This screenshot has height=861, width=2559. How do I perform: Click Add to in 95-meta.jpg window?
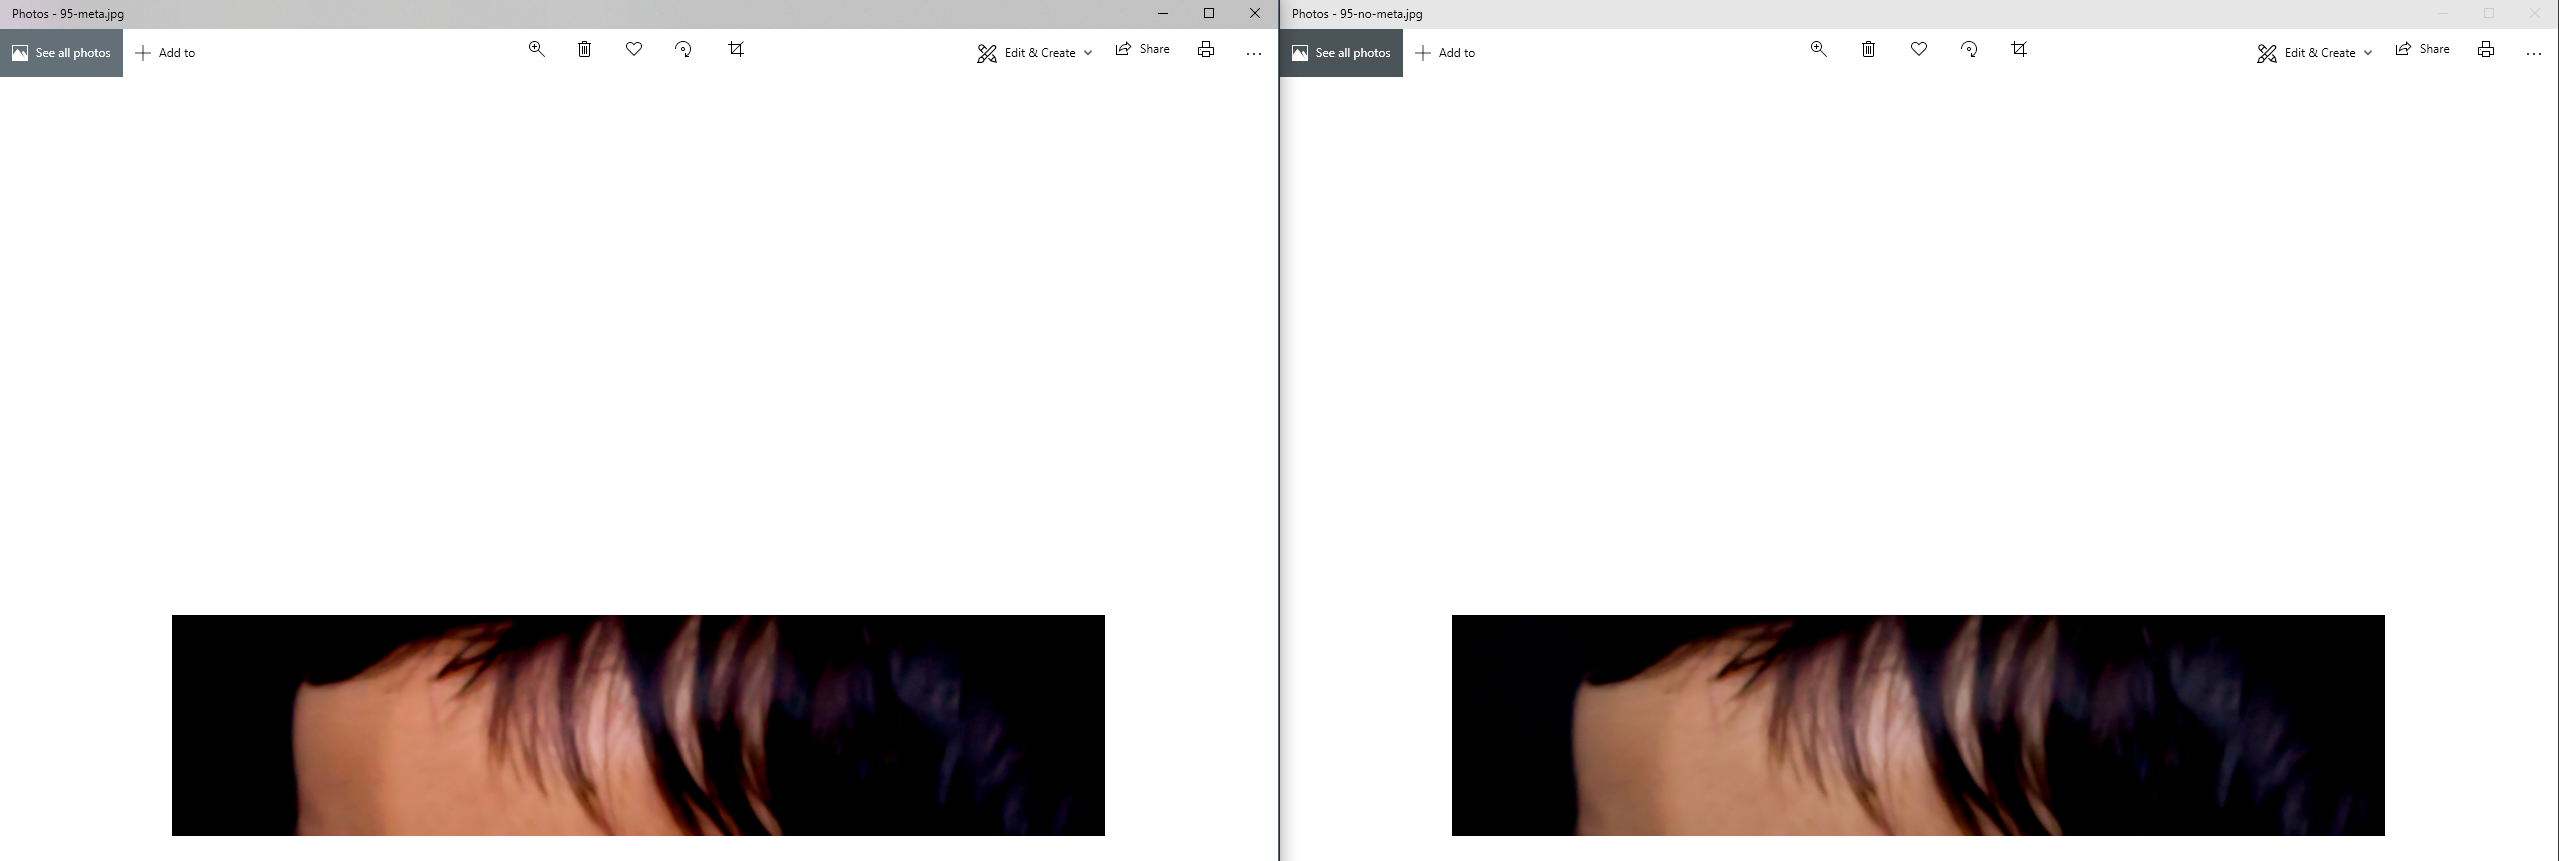[x=165, y=53]
